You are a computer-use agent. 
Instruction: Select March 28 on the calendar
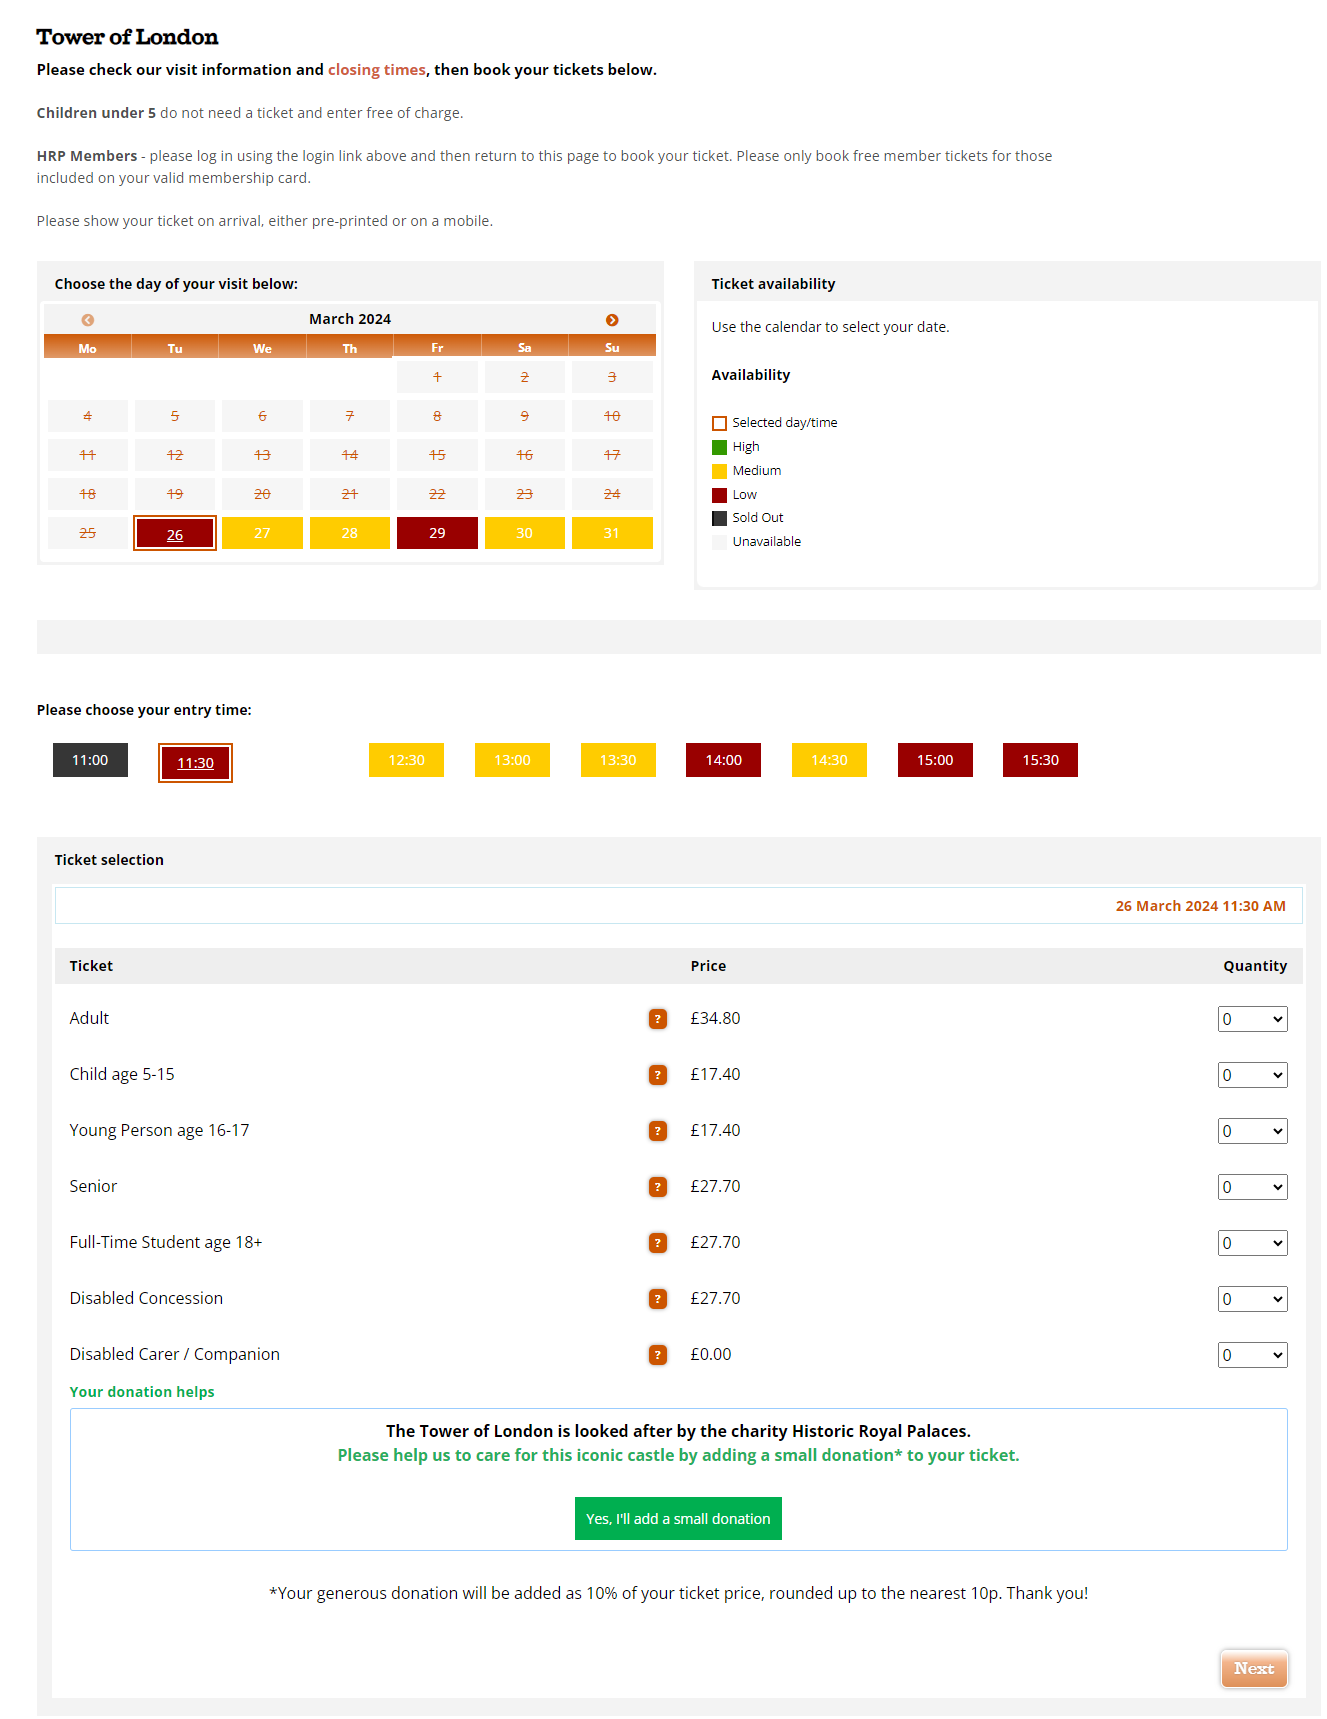pyautogui.click(x=350, y=533)
